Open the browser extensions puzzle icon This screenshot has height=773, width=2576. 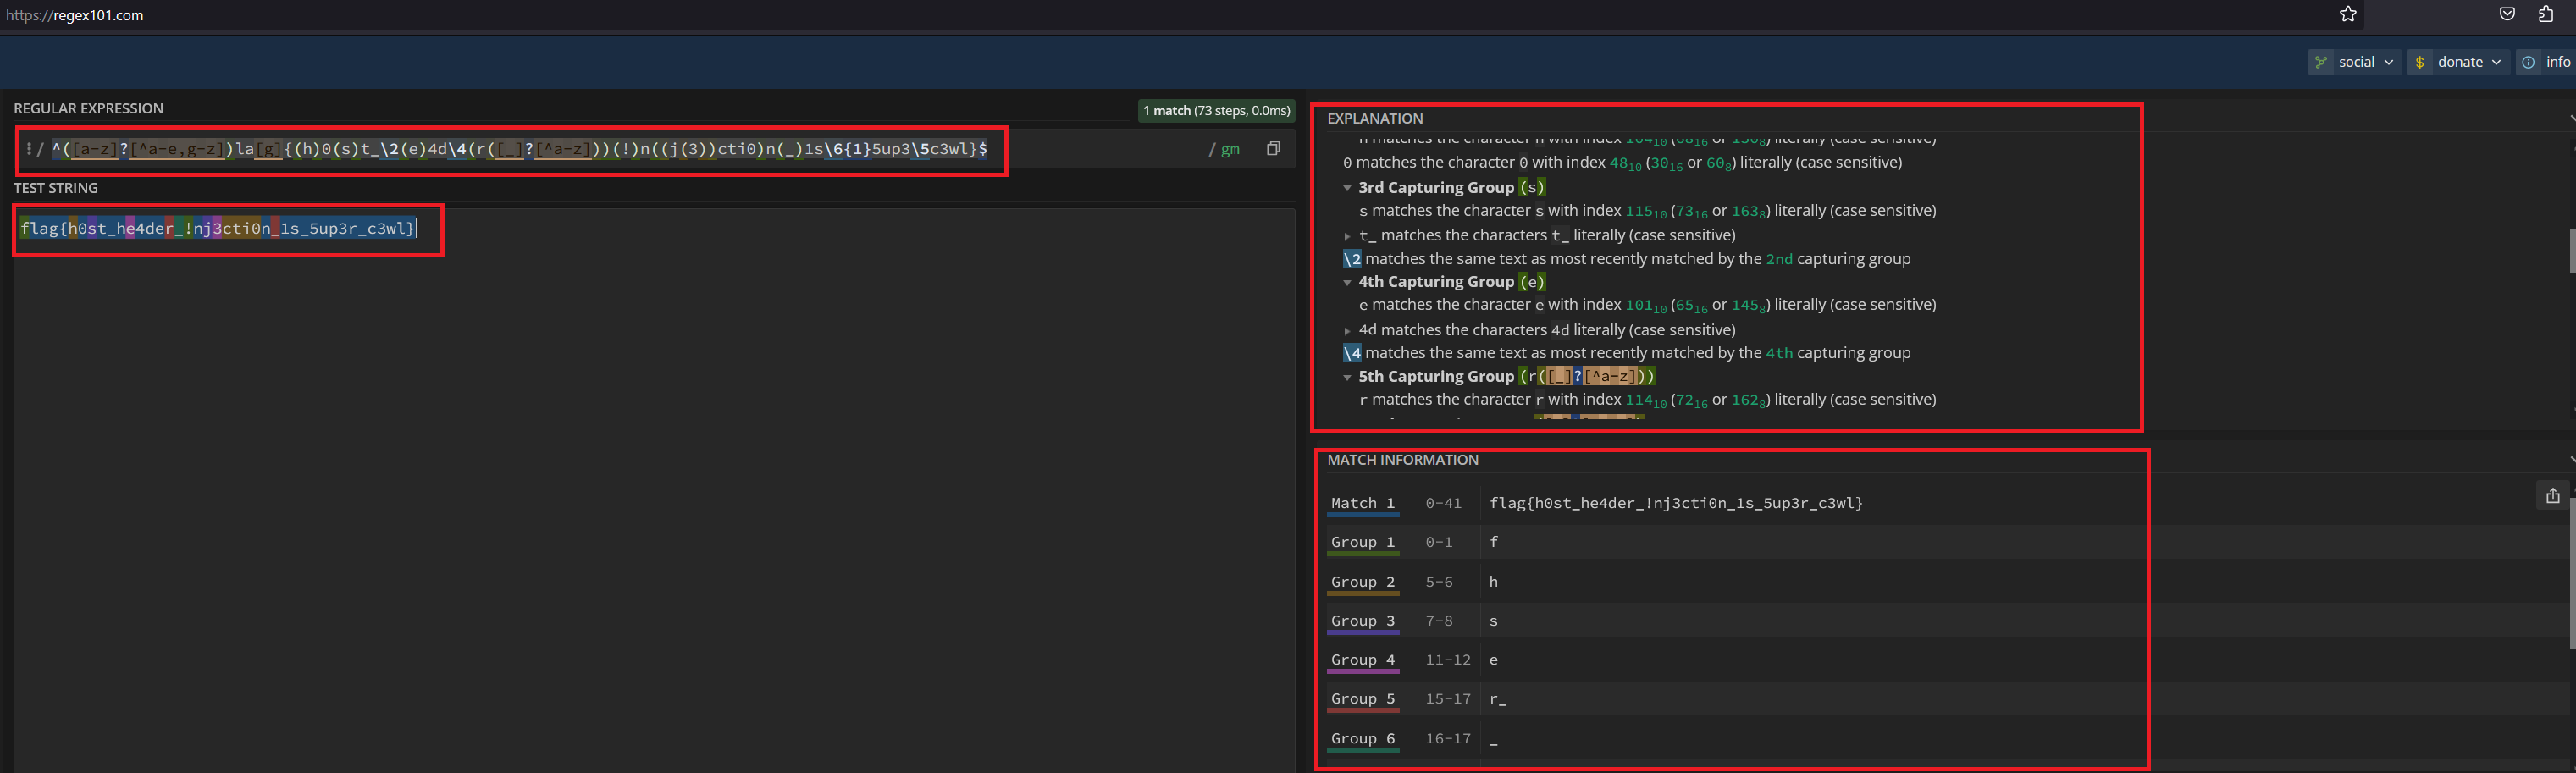pos(2545,14)
